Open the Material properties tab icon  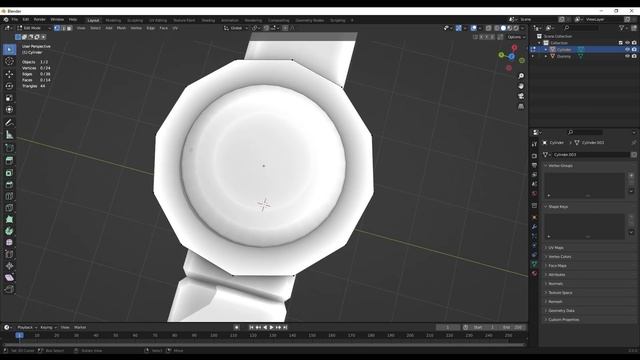pos(534,273)
